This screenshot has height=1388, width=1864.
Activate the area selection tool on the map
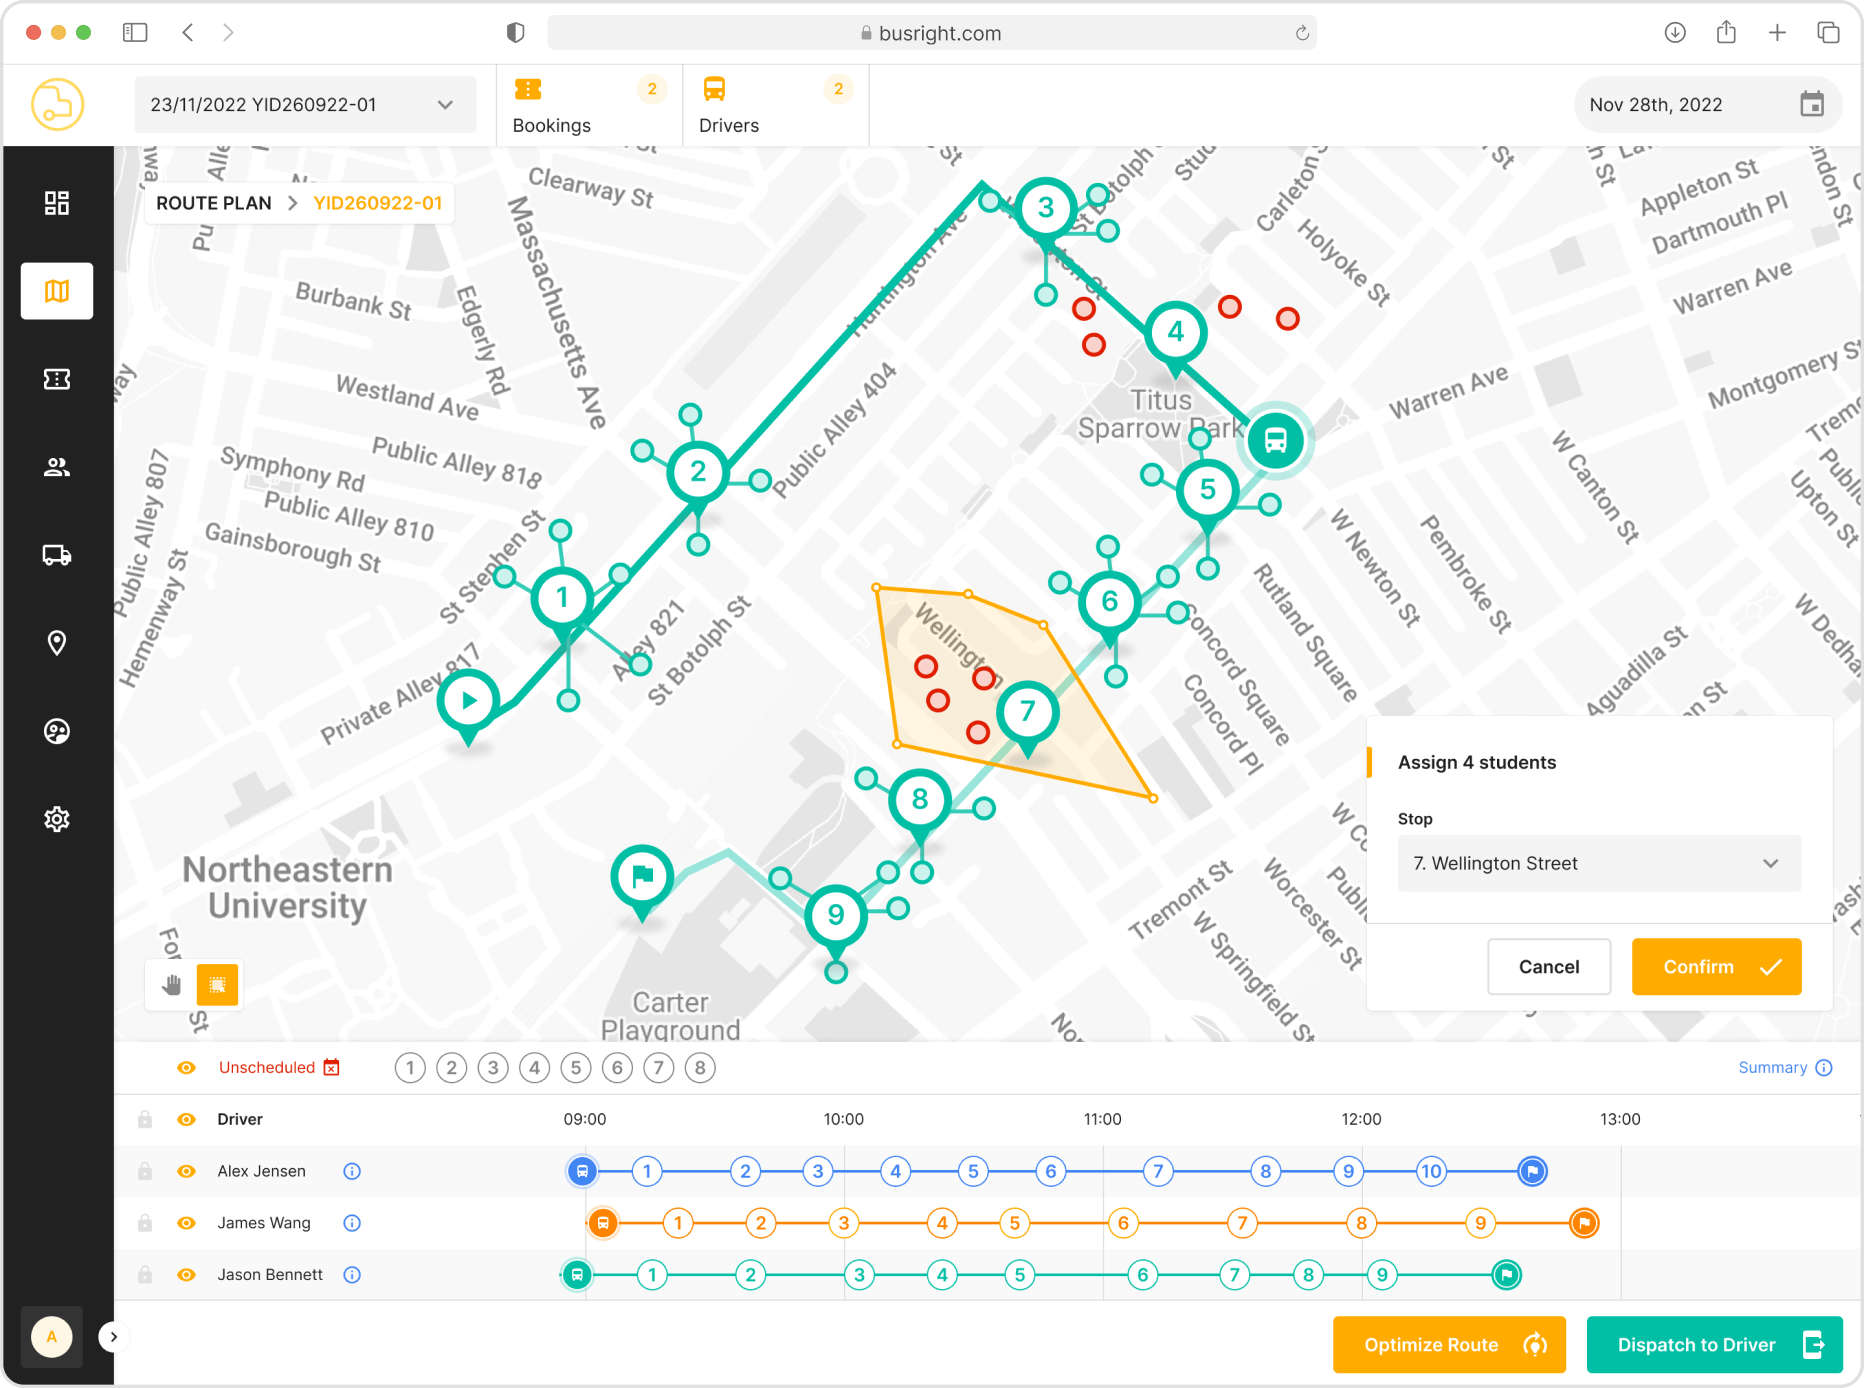click(219, 984)
